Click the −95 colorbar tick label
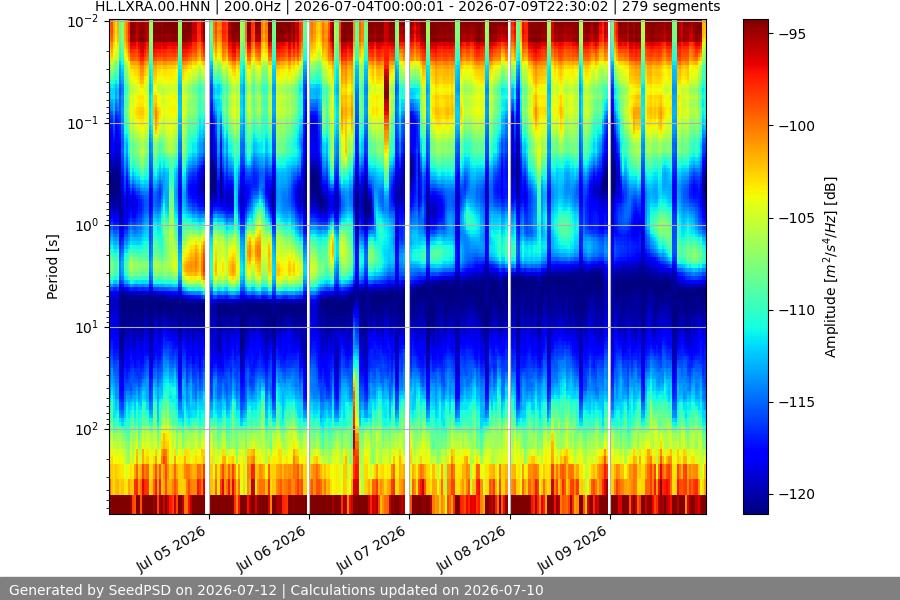 pyautogui.click(x=793, y=34)
